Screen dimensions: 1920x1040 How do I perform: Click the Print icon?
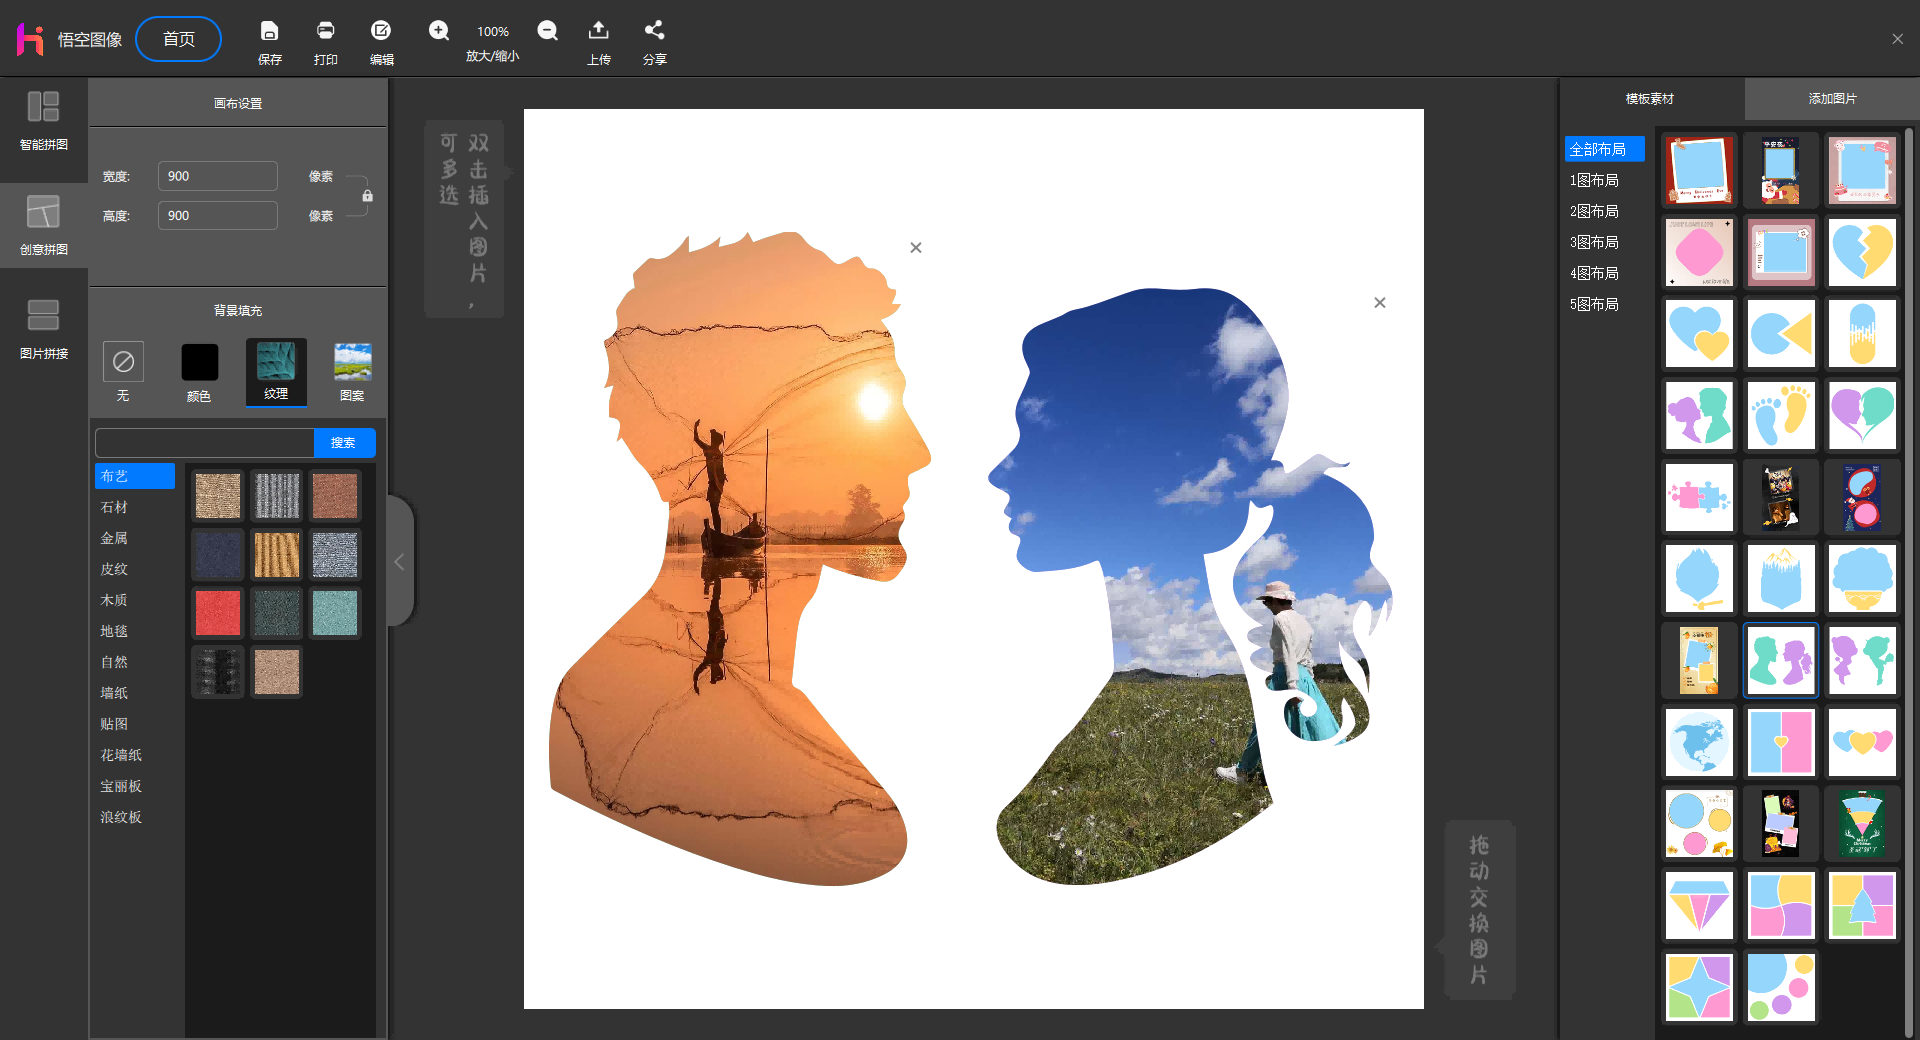tap(325, 32)
